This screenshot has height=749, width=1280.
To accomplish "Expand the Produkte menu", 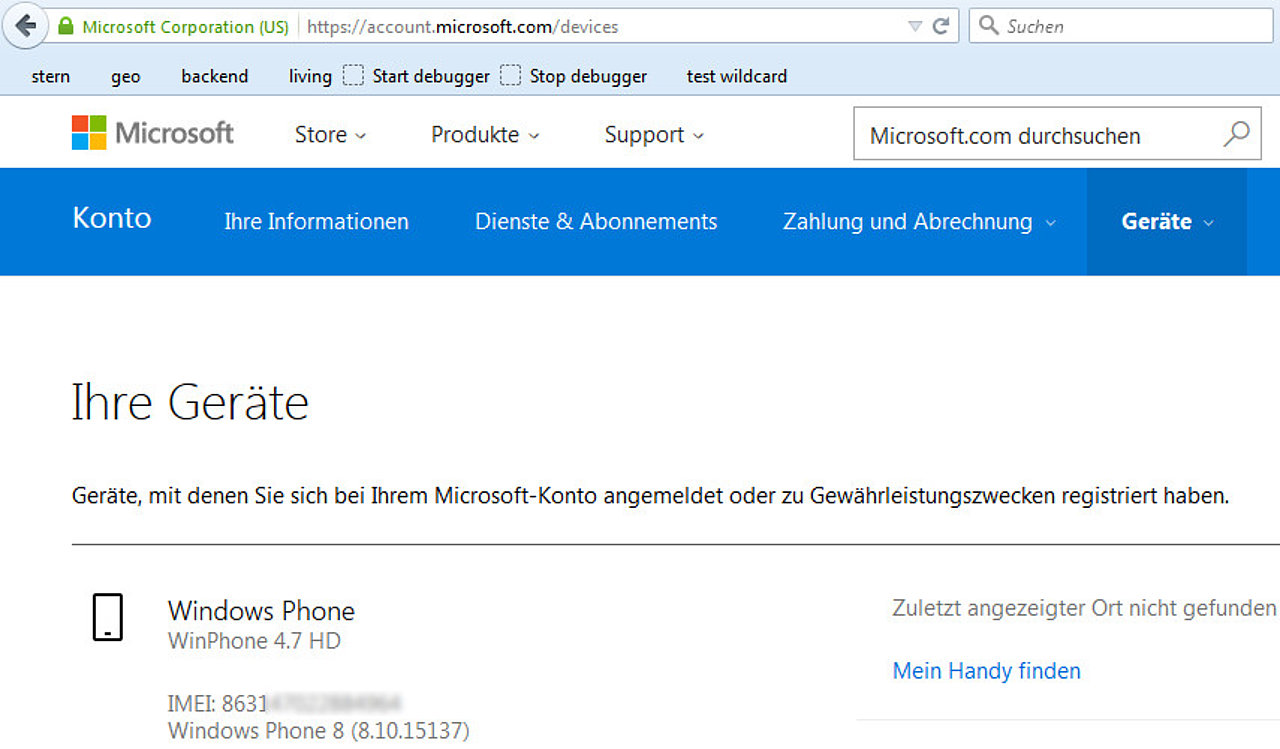I will 485,135.
